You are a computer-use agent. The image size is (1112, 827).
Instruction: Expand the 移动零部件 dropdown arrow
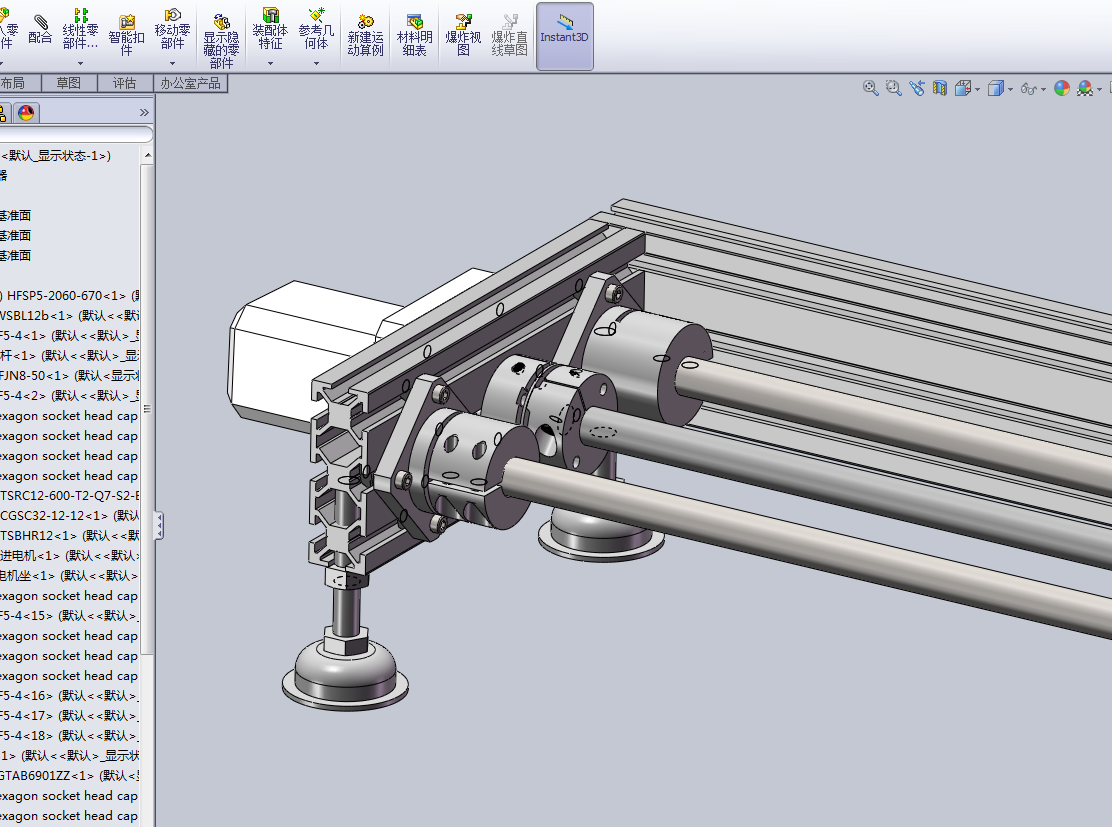(172, 63)
